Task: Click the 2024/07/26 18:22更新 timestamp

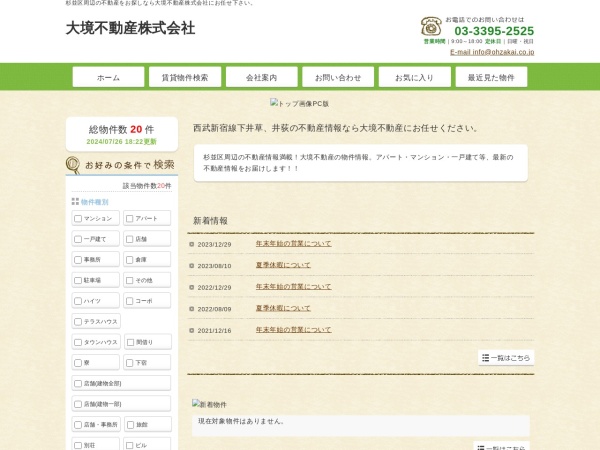Action: pyautogui.click(x=121, y=142)
